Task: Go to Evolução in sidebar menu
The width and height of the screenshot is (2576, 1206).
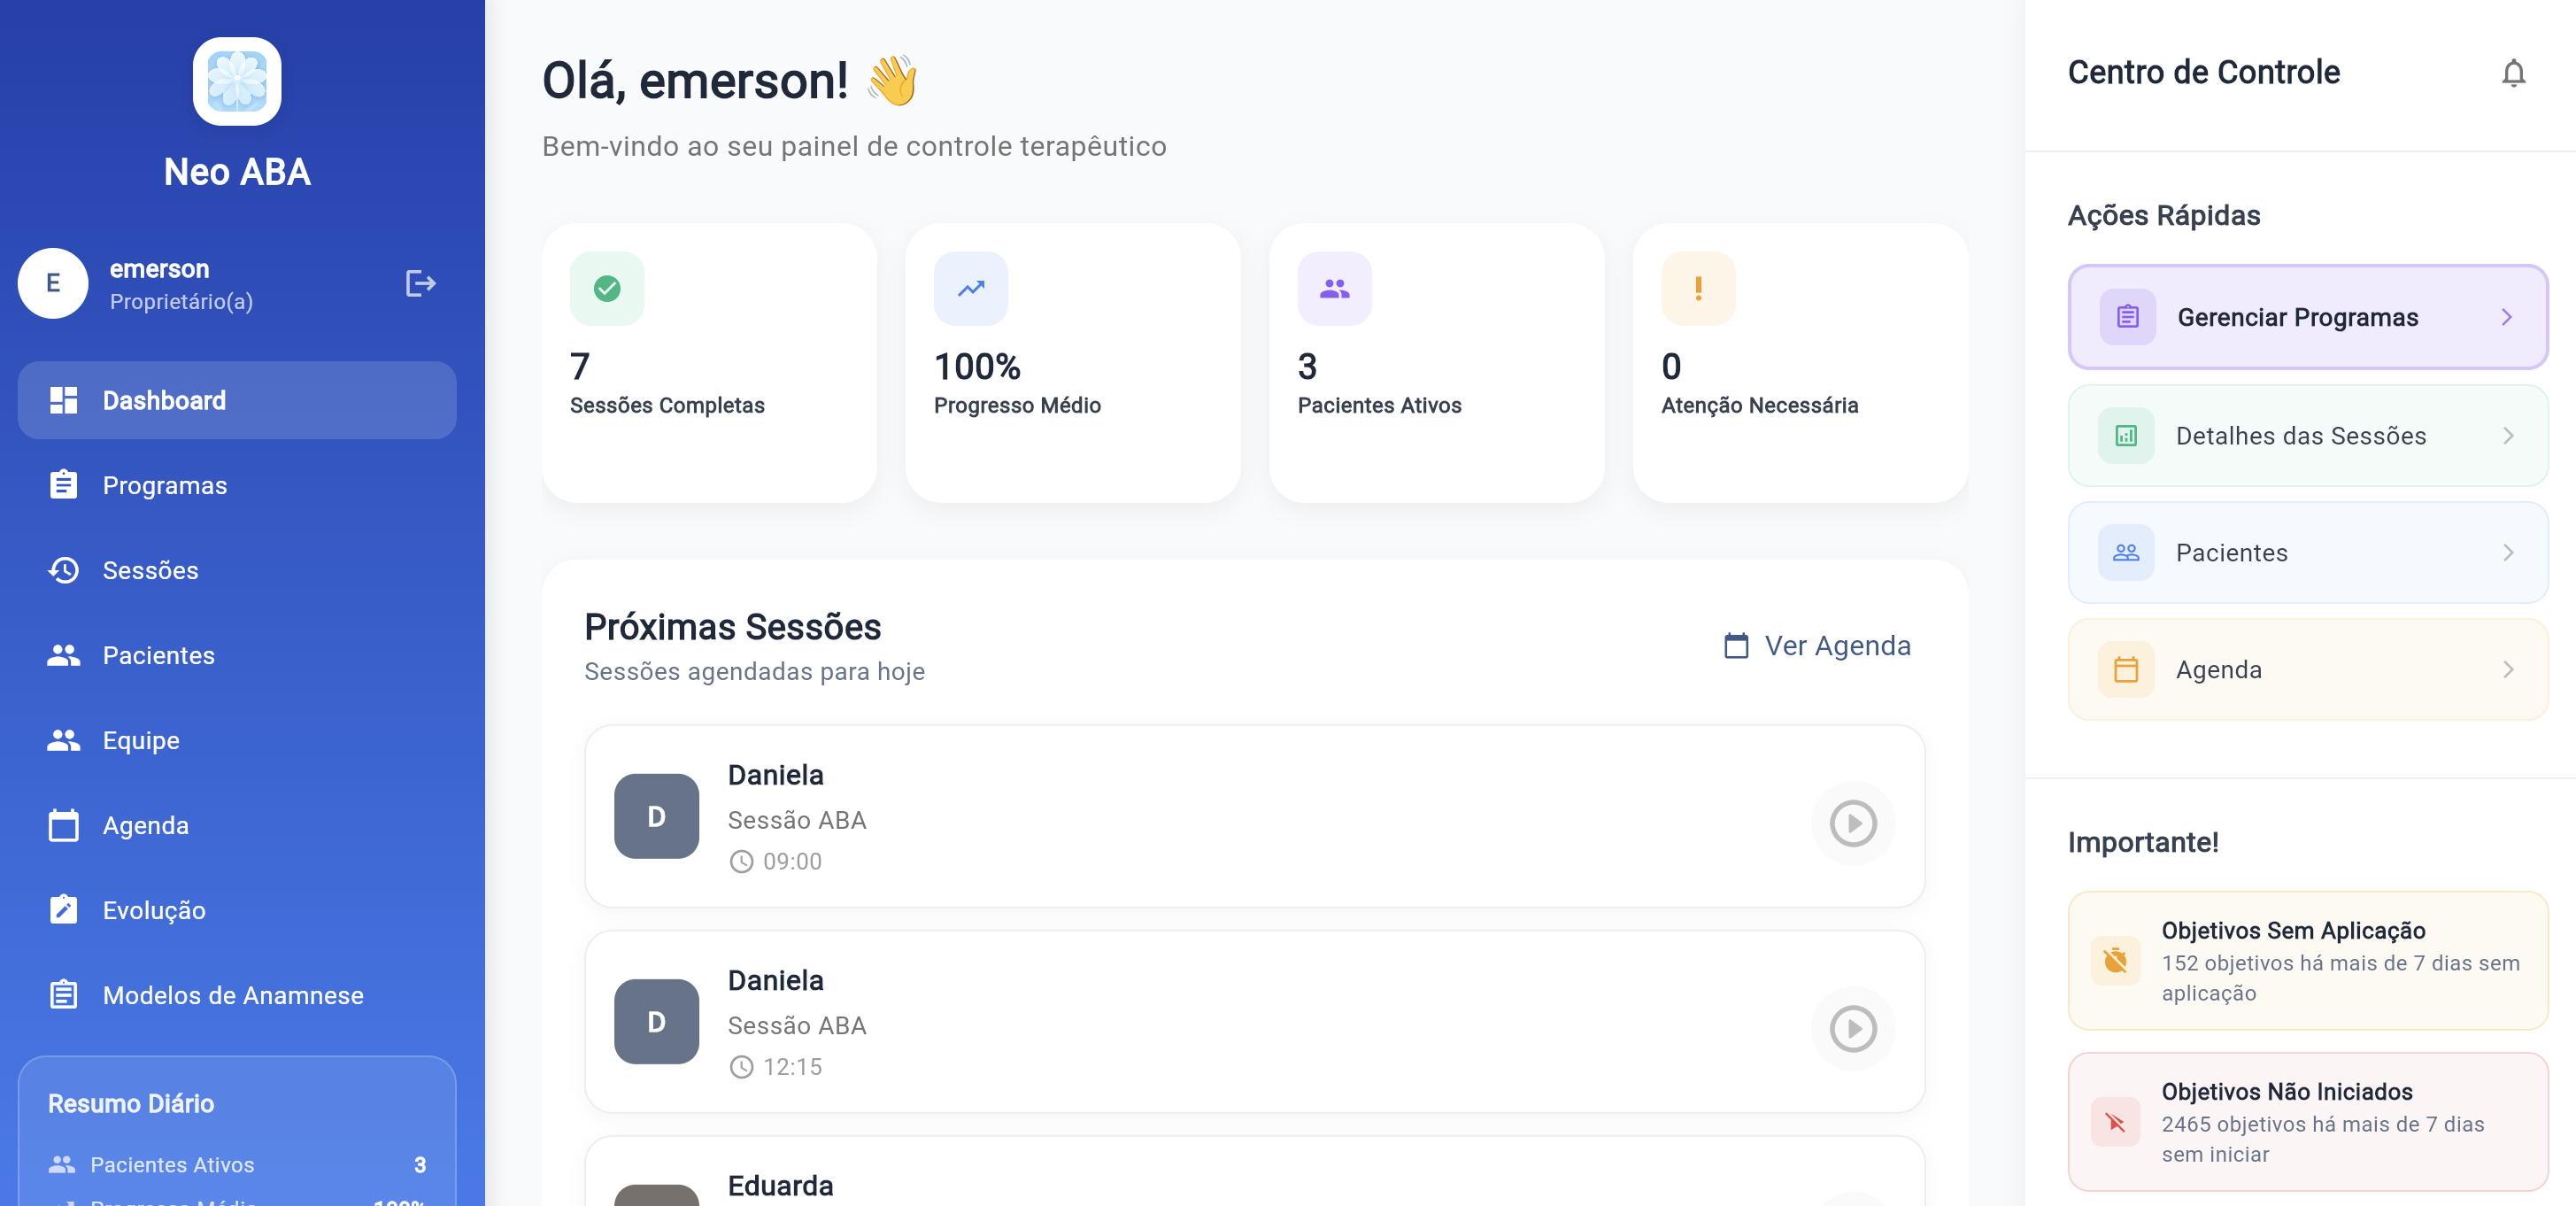Action: [x=154, y=910]
